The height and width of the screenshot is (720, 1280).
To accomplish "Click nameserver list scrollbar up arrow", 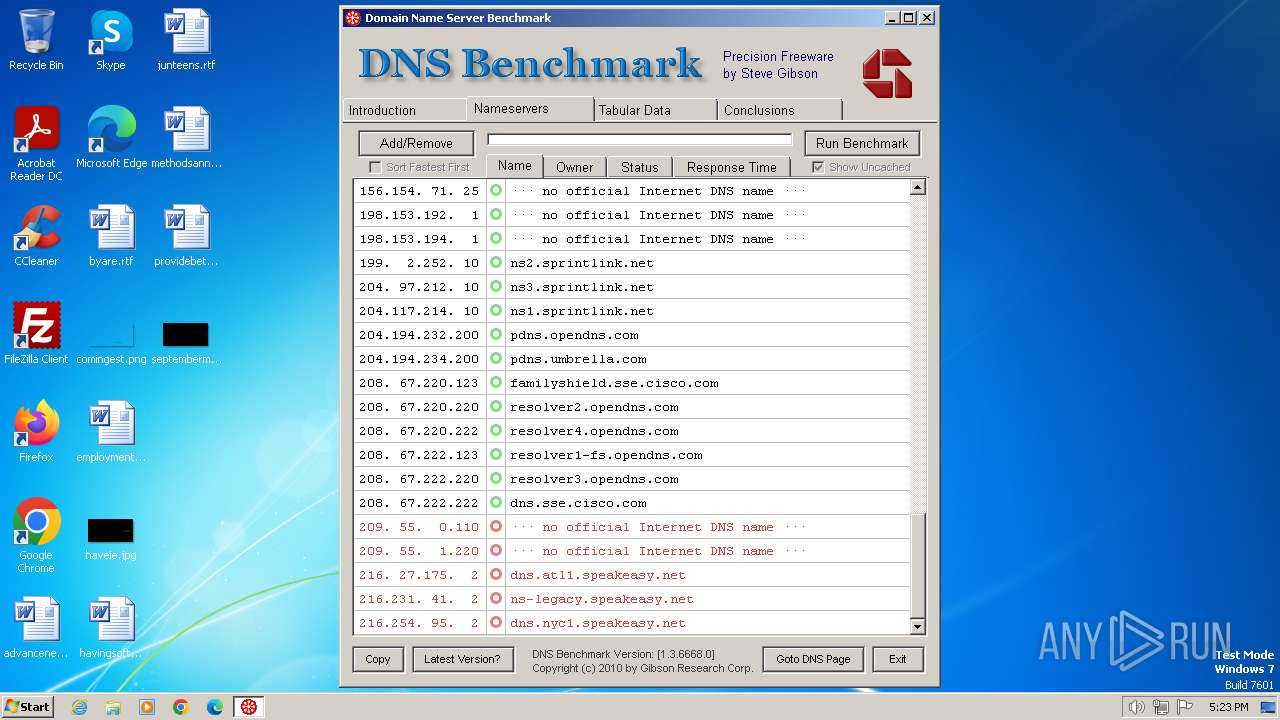I will [918, 187].
